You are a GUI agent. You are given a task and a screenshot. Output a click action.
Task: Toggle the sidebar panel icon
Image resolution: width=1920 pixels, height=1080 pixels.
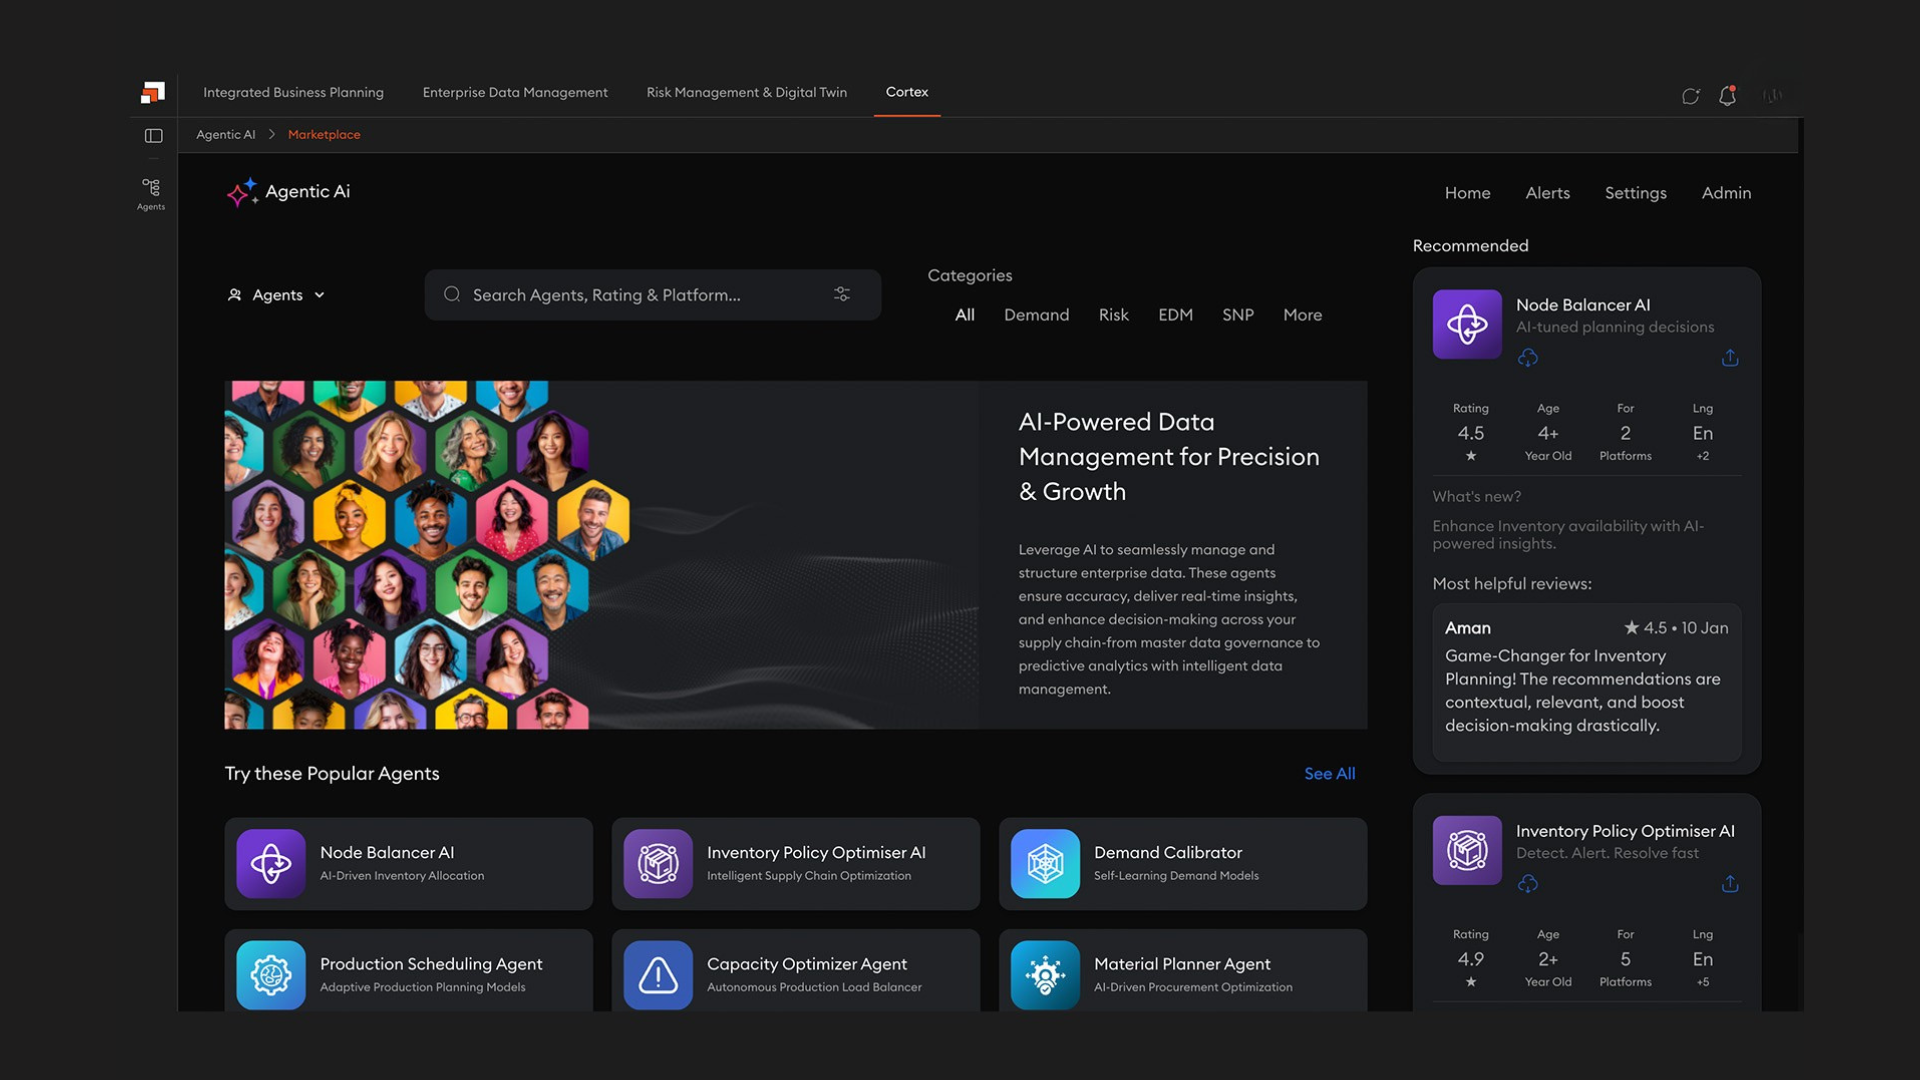pos(154,135)
